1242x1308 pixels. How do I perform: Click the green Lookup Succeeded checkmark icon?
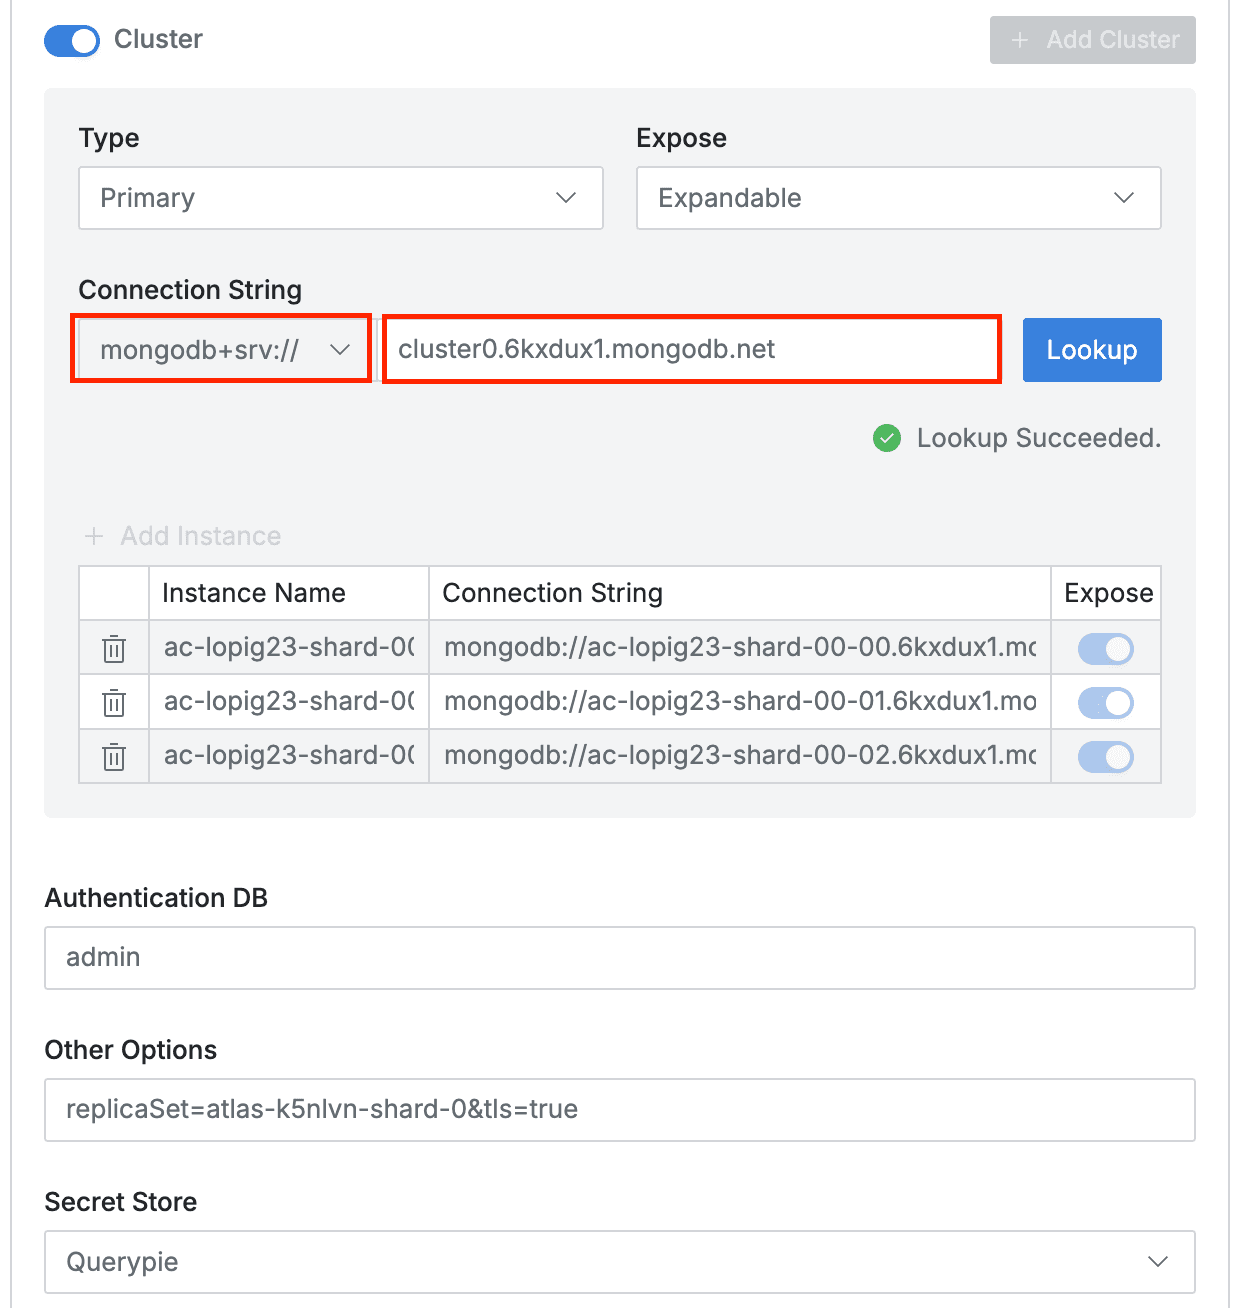[x=886, y=438]
